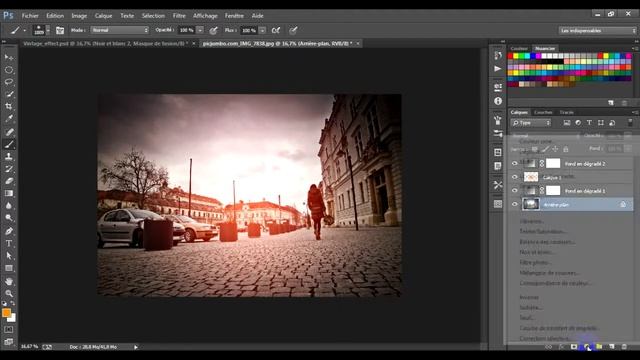The image size is (640, 360).
Task: Toggle the Brush panel button in options bar
Action: (60, 30)
